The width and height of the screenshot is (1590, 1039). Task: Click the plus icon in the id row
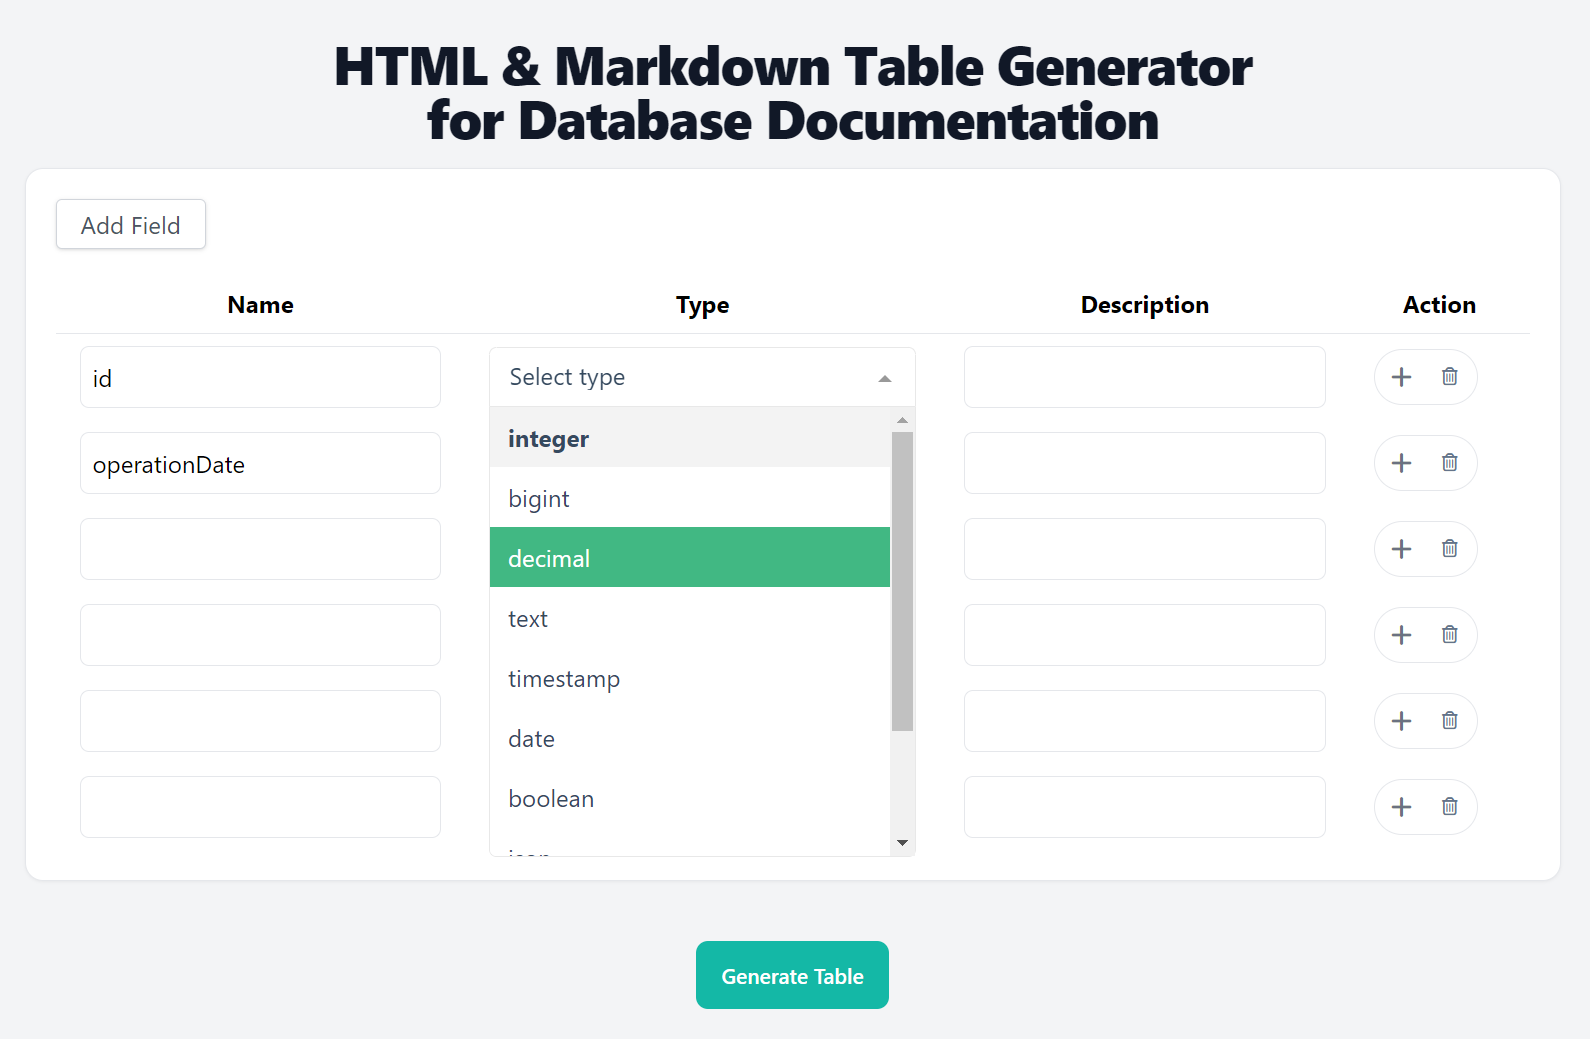1401,377
